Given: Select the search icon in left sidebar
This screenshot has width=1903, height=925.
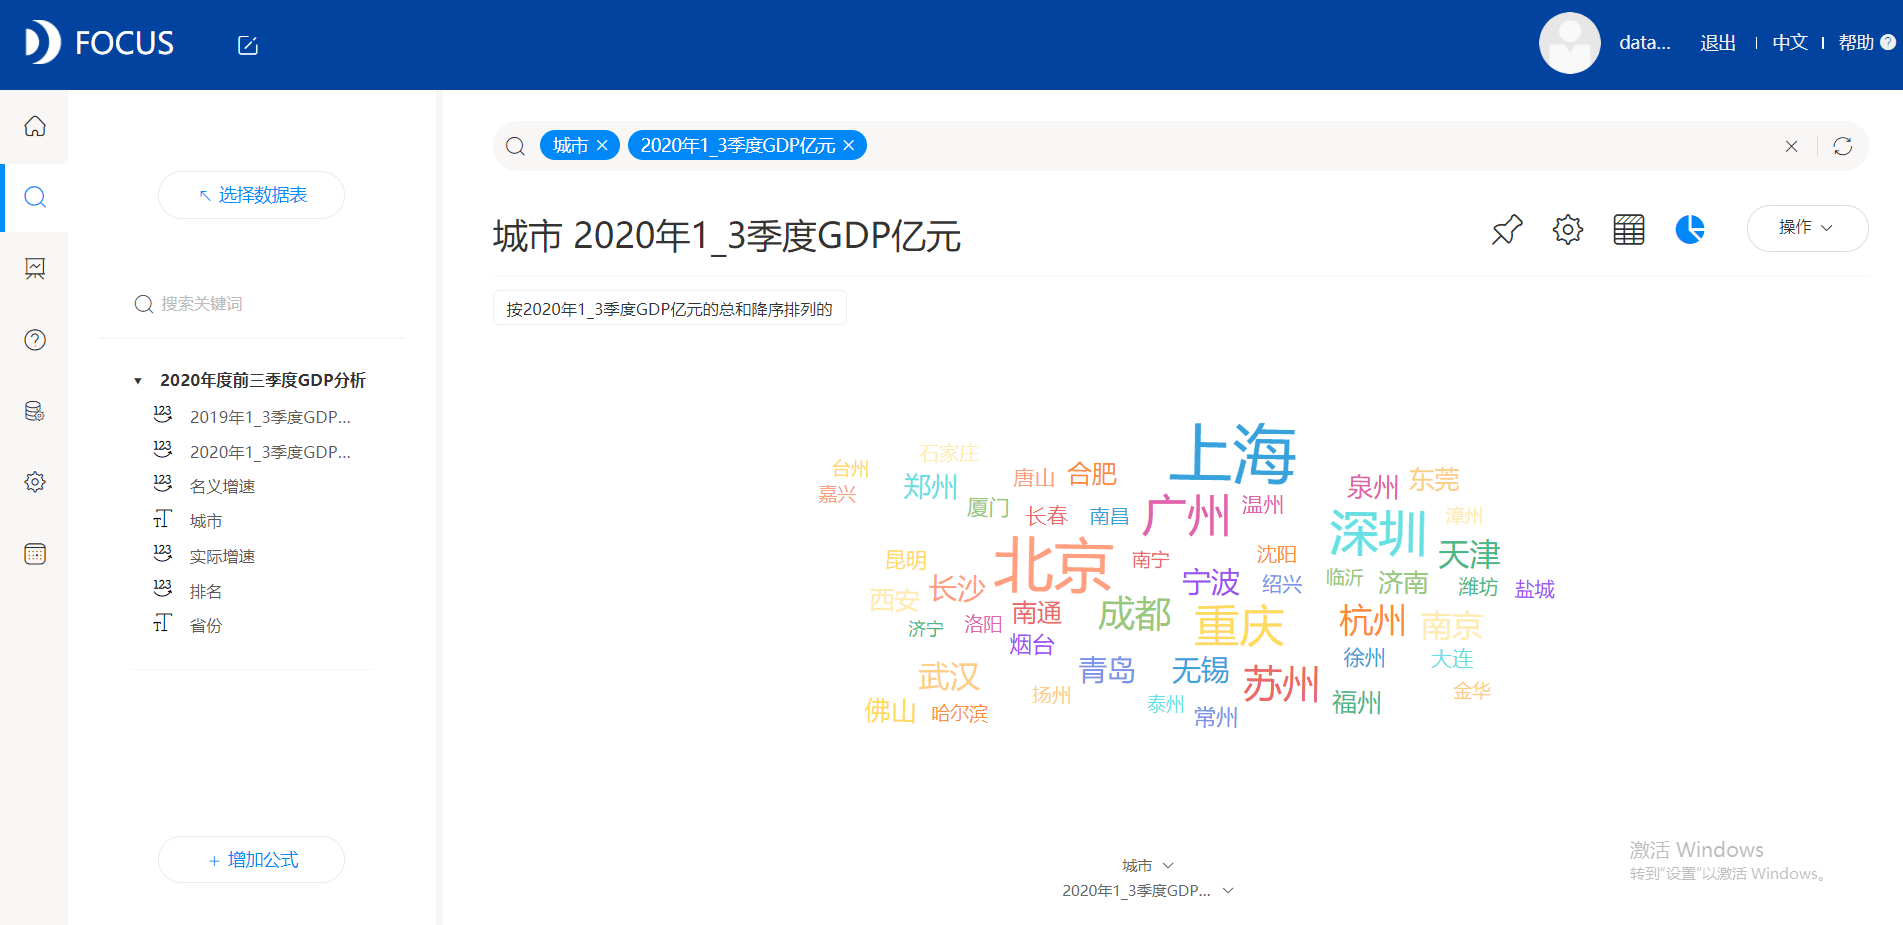Looking at the screenshot, I should (x=35, y=197).
